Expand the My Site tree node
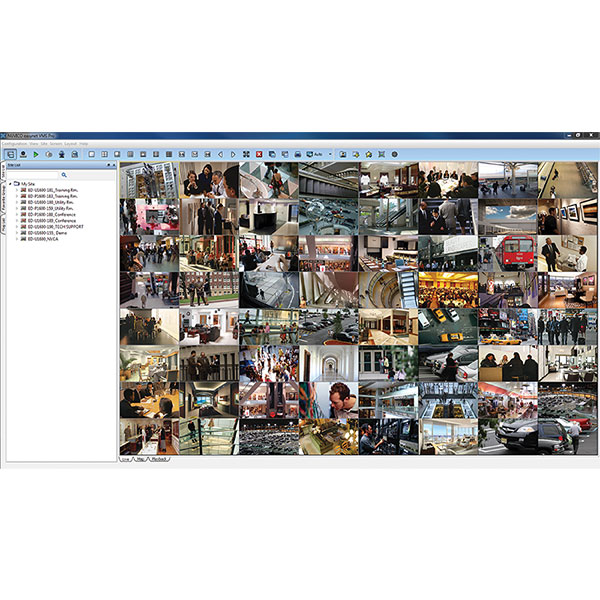This screenshot has height=600, width=600. coord(12,184)
